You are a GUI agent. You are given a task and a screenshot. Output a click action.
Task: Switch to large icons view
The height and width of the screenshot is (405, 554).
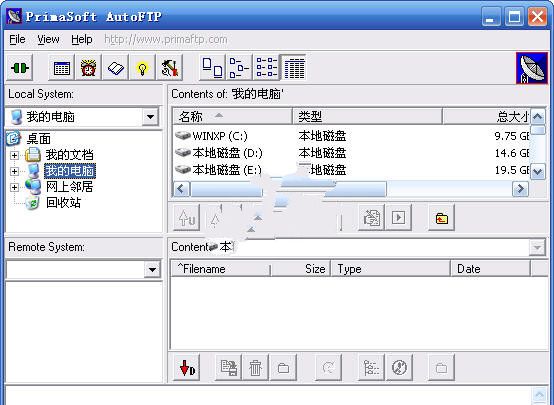[x=212, y=67]
